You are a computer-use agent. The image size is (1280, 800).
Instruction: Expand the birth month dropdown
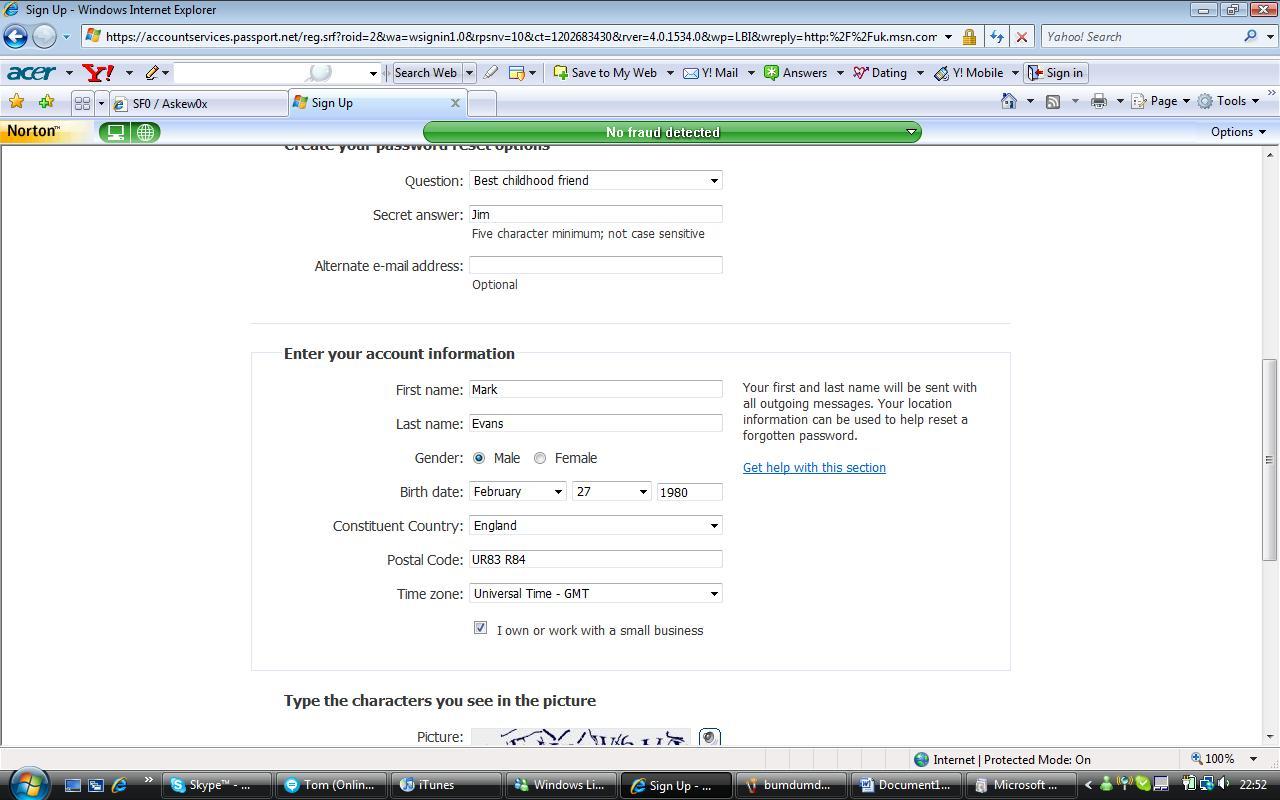(x=517, y=492)
